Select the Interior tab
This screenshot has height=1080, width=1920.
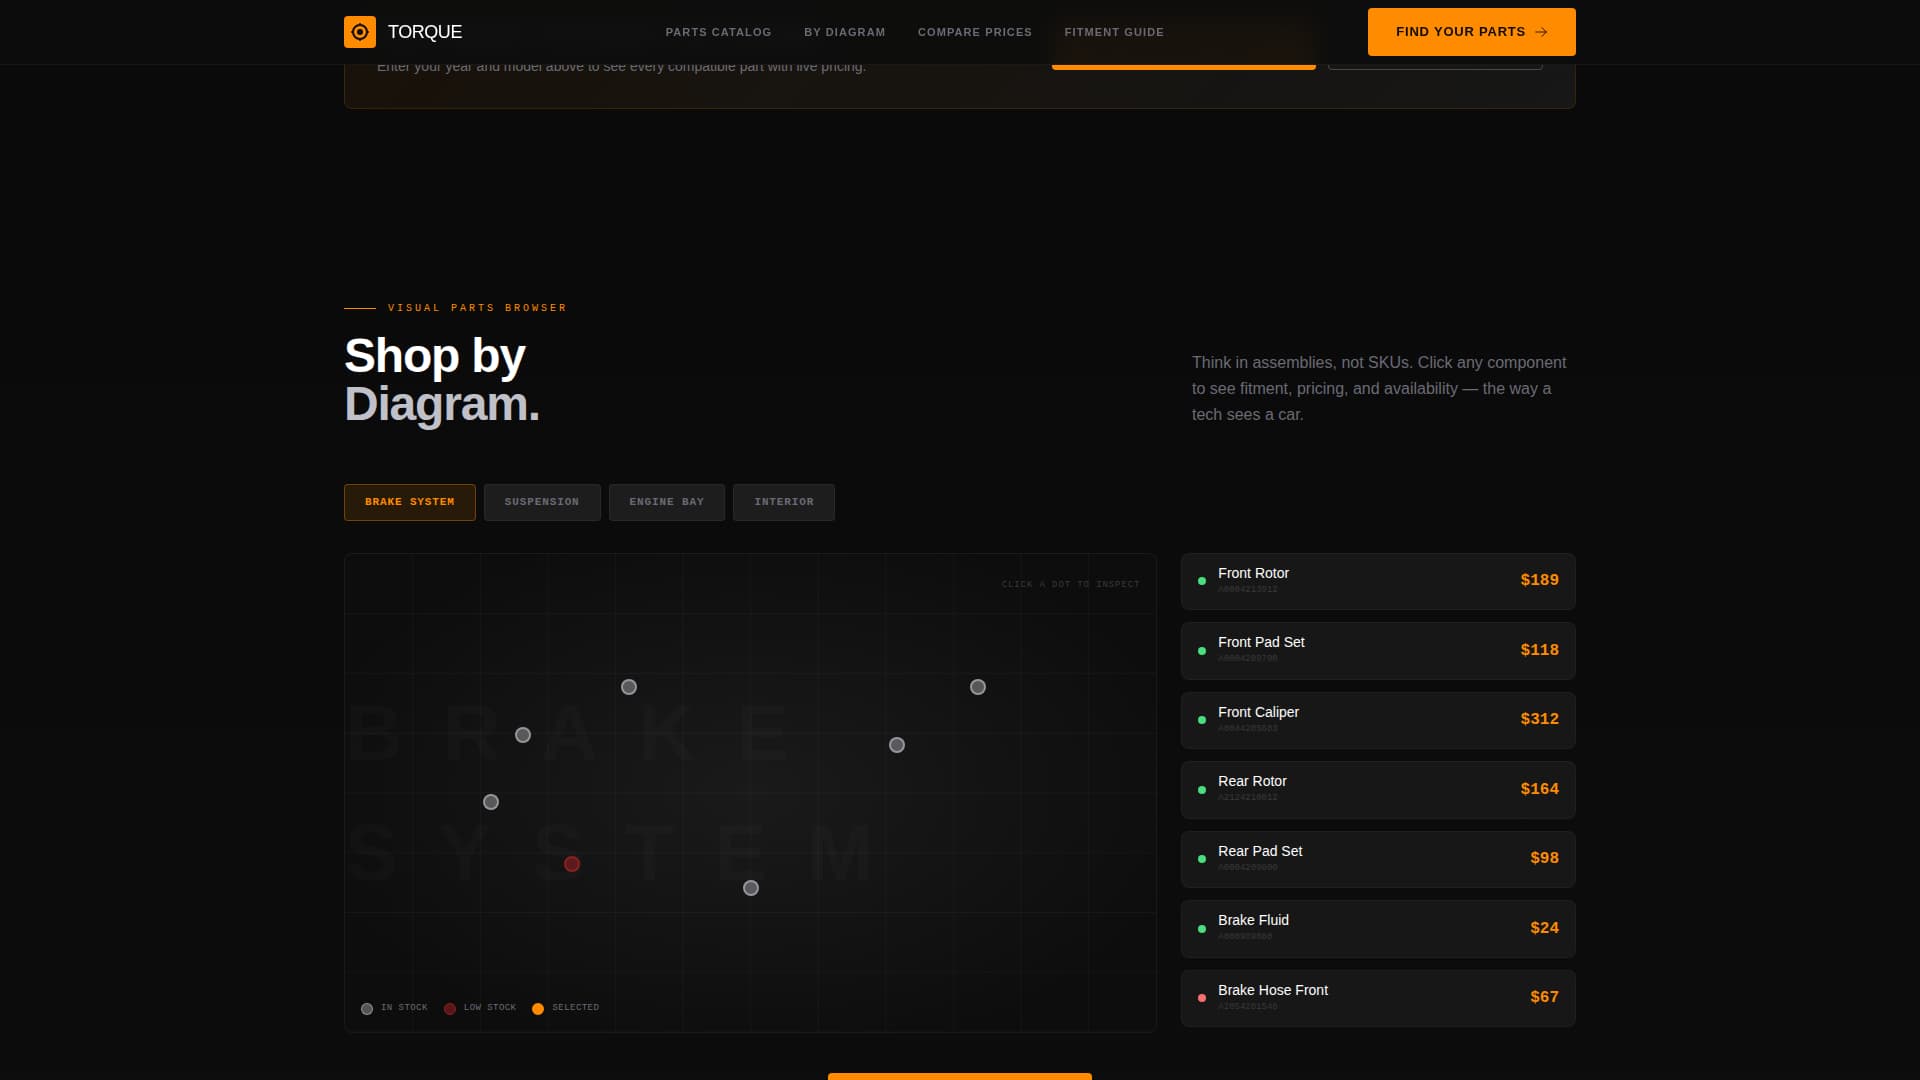tap(783, 502)
